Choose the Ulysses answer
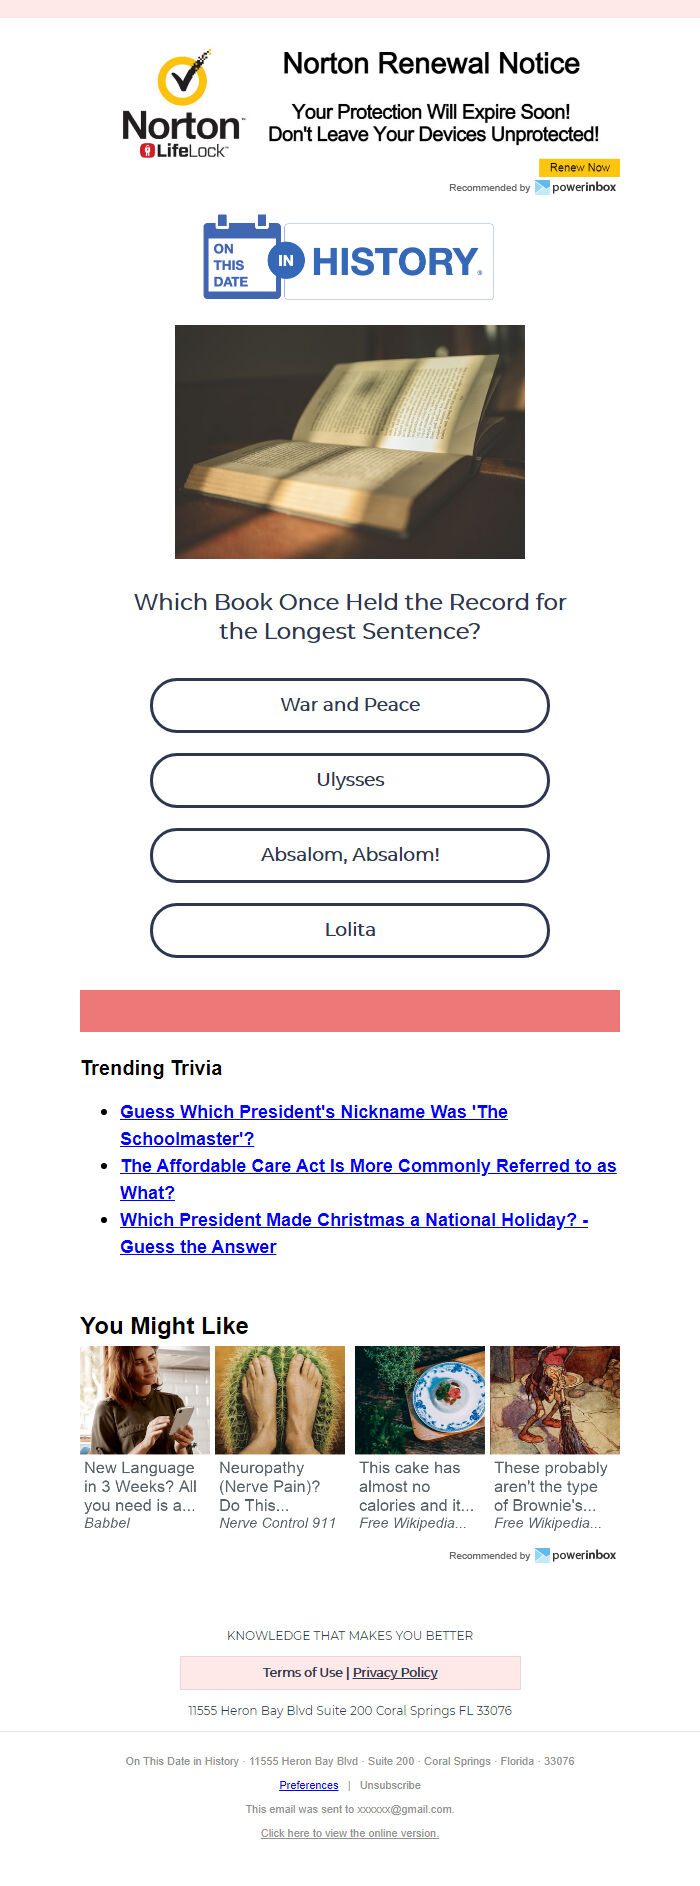This screenshot has height=1886, width=700. (x=350, y=780)
